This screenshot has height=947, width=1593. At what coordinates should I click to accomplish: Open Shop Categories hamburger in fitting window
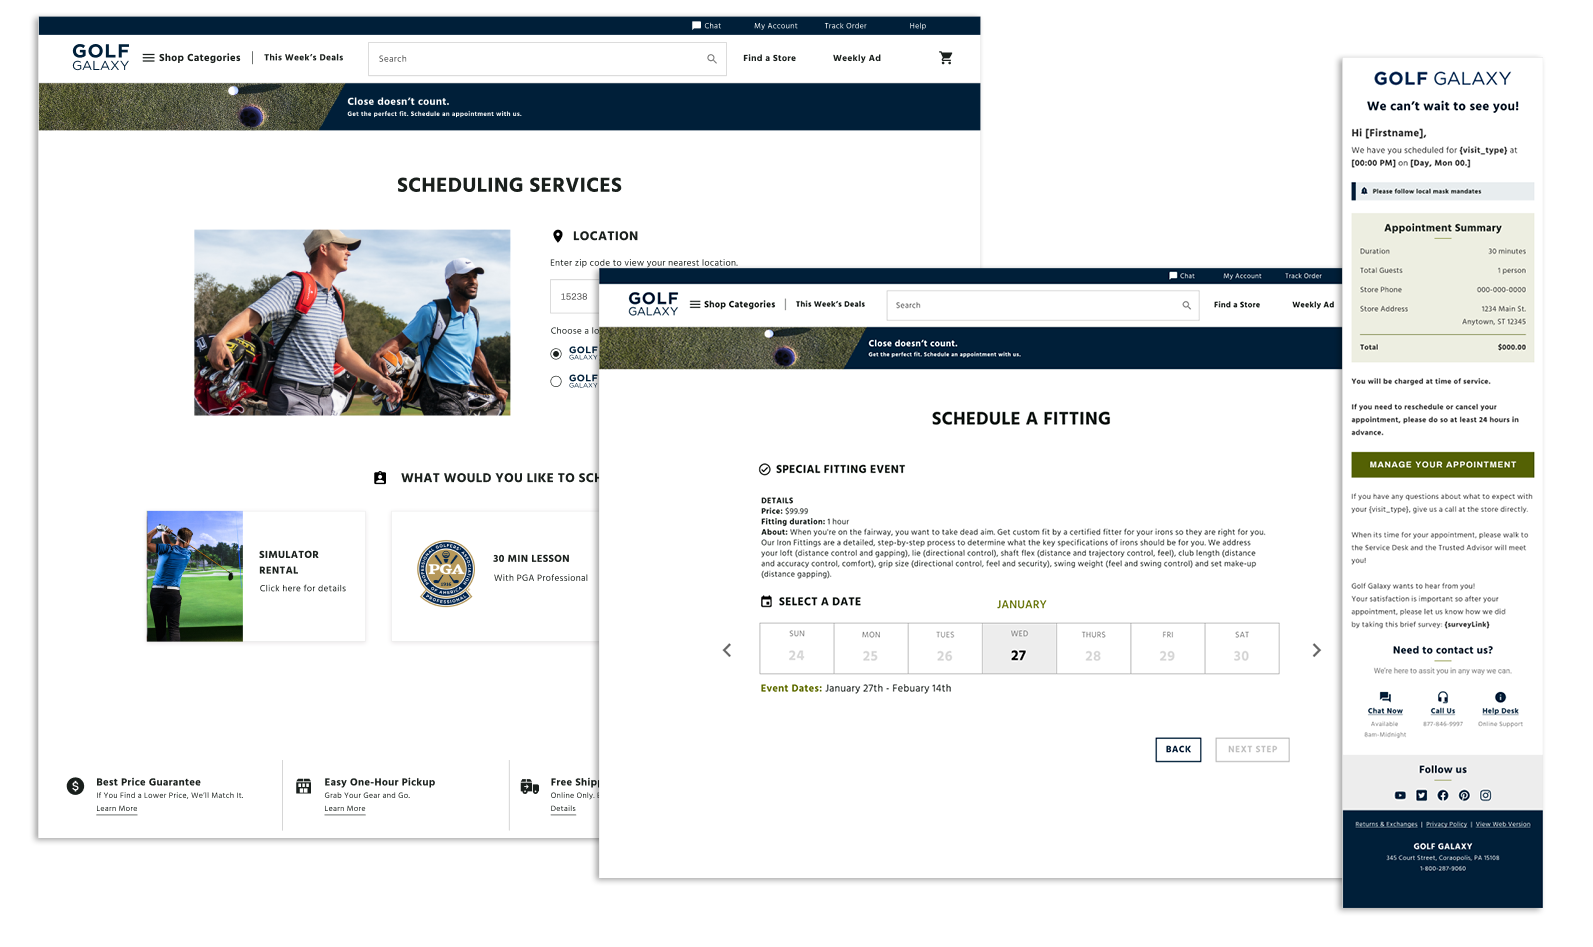tap(695, 305)
